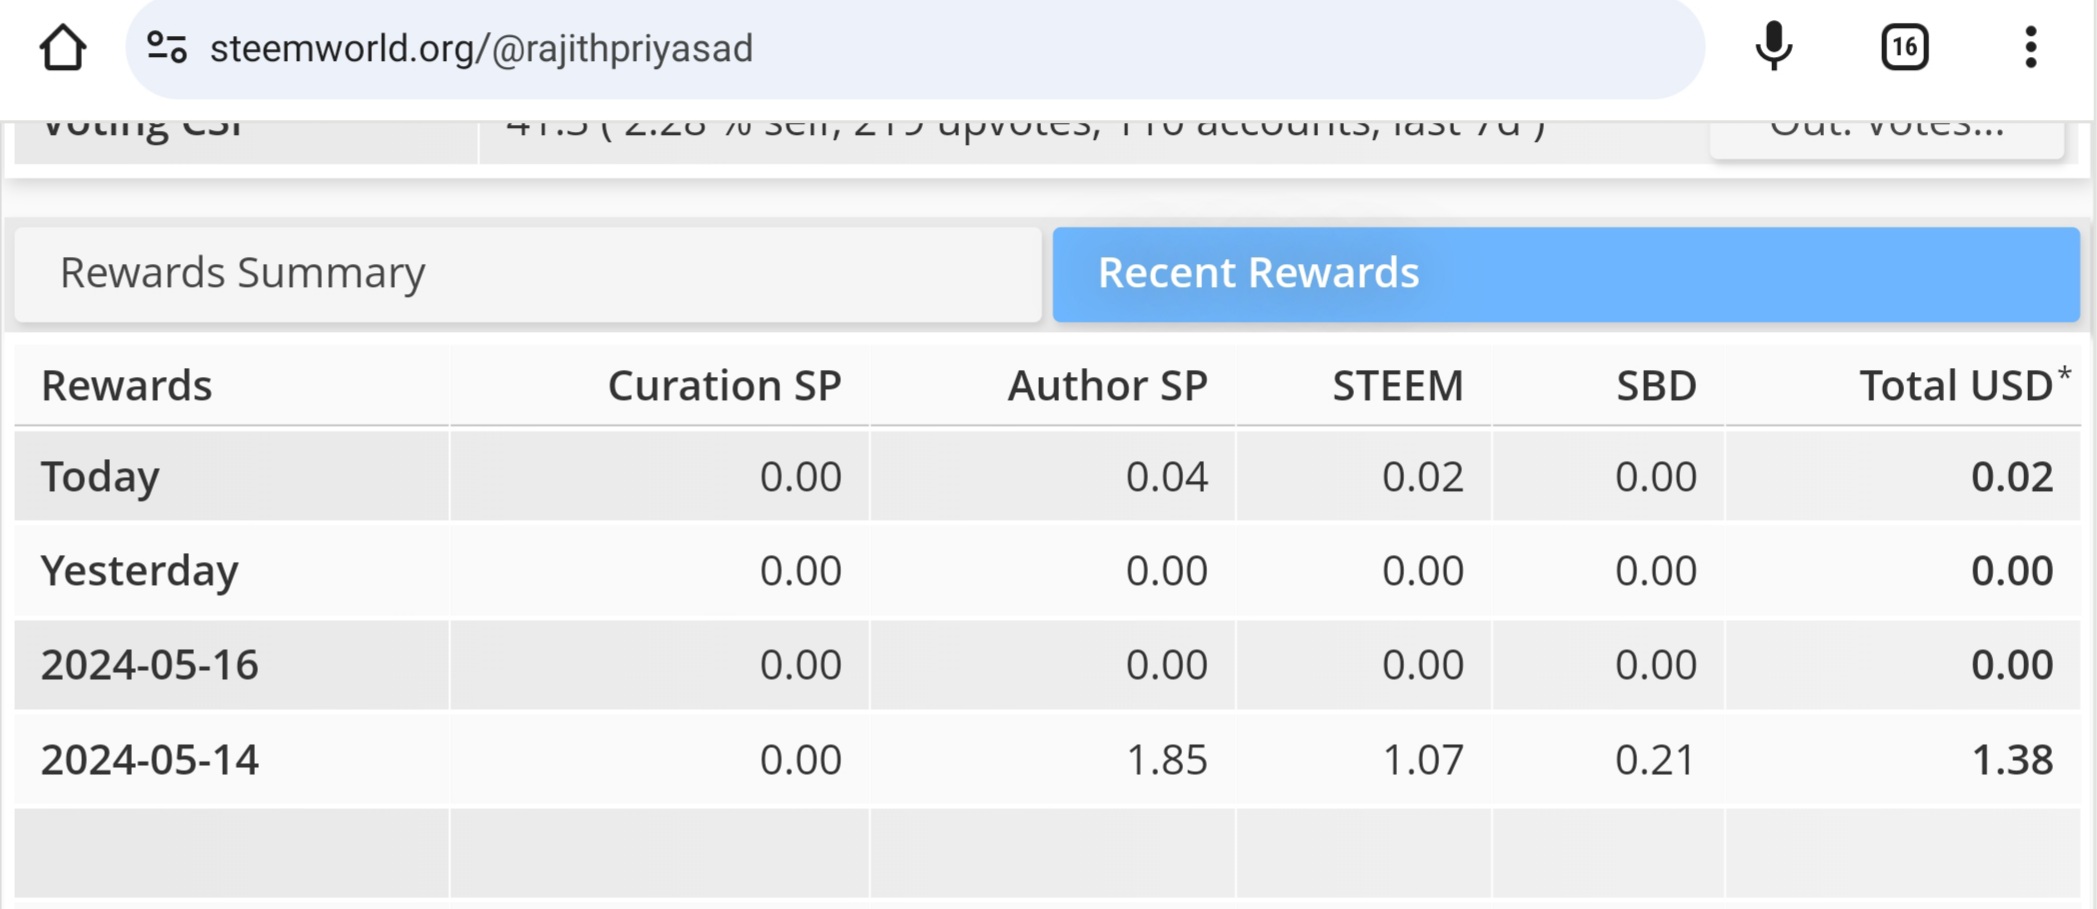This screenshot has height=909, width=2097.
Task: Open the tab switcher showing 16 tabs
Action: (1904, 47)
